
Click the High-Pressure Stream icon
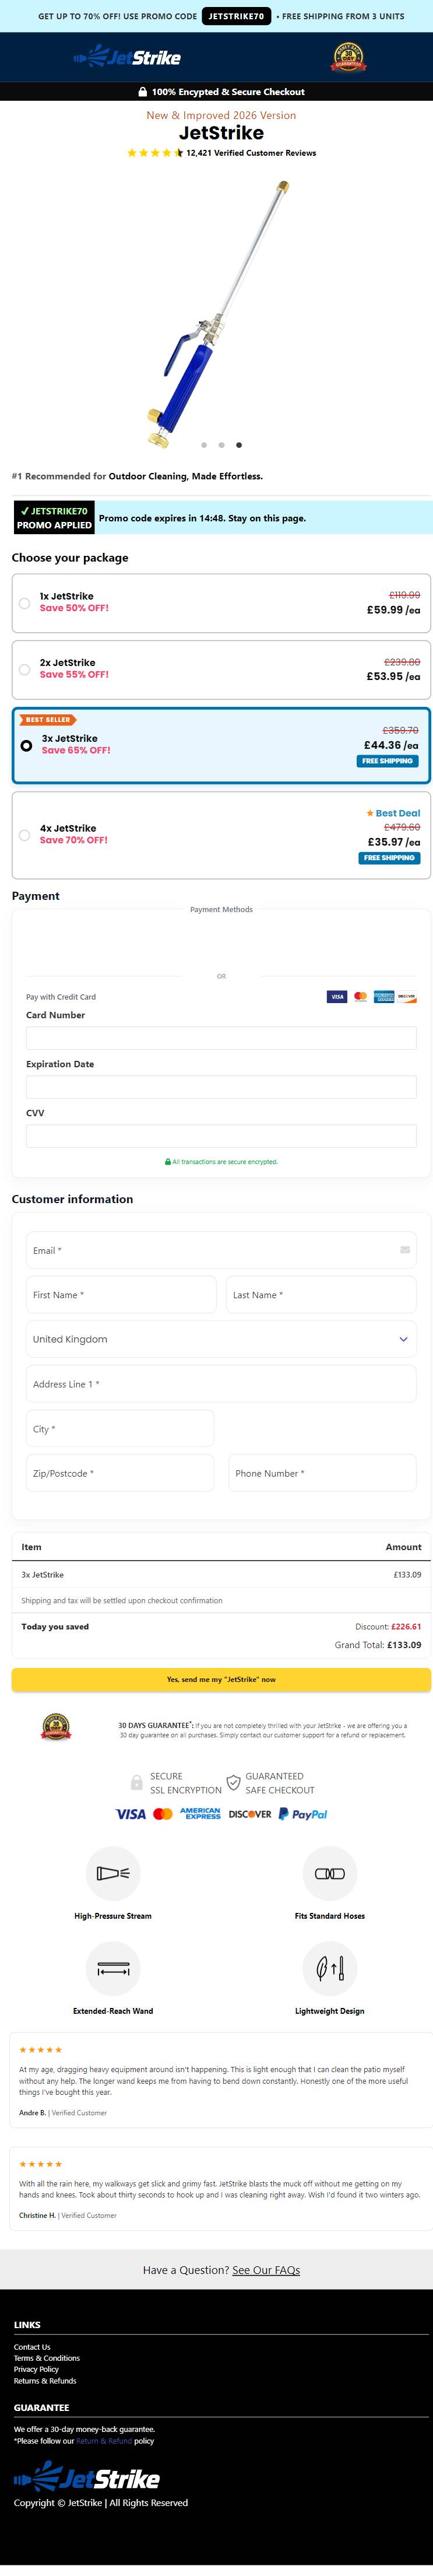point(113,1873)
